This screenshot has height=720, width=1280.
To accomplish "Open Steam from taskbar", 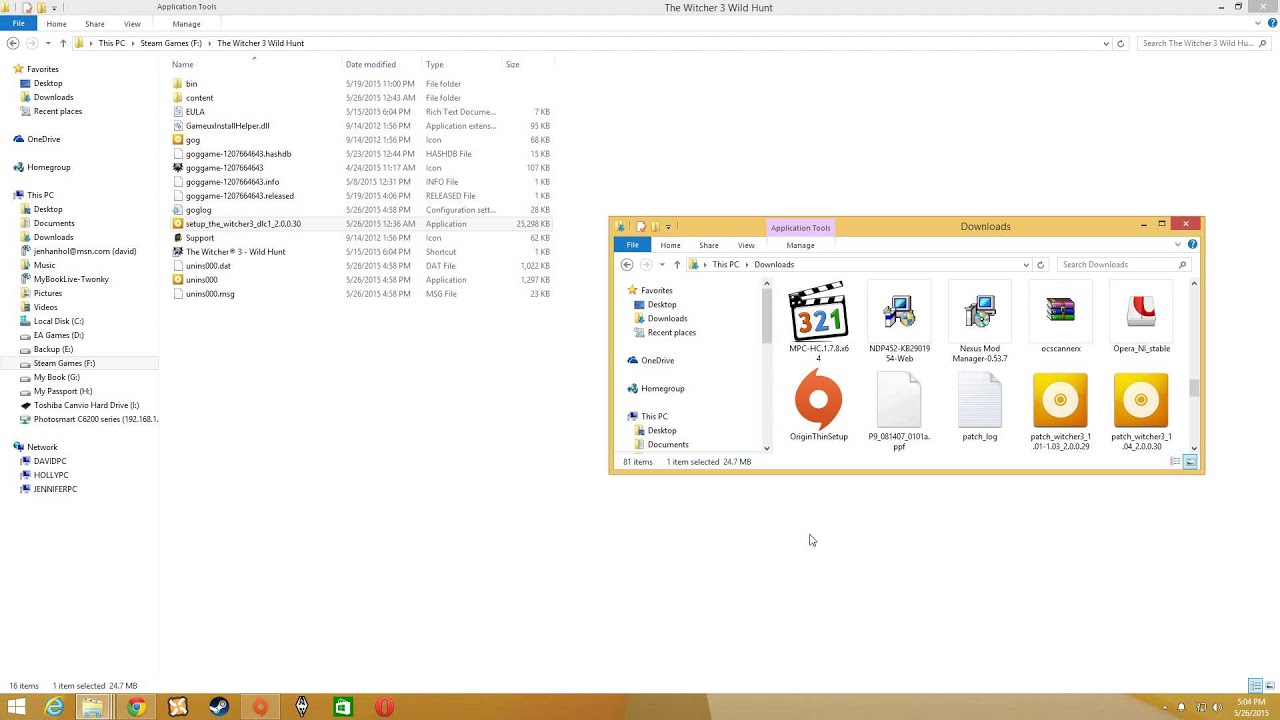I will (x=219, y=707).
